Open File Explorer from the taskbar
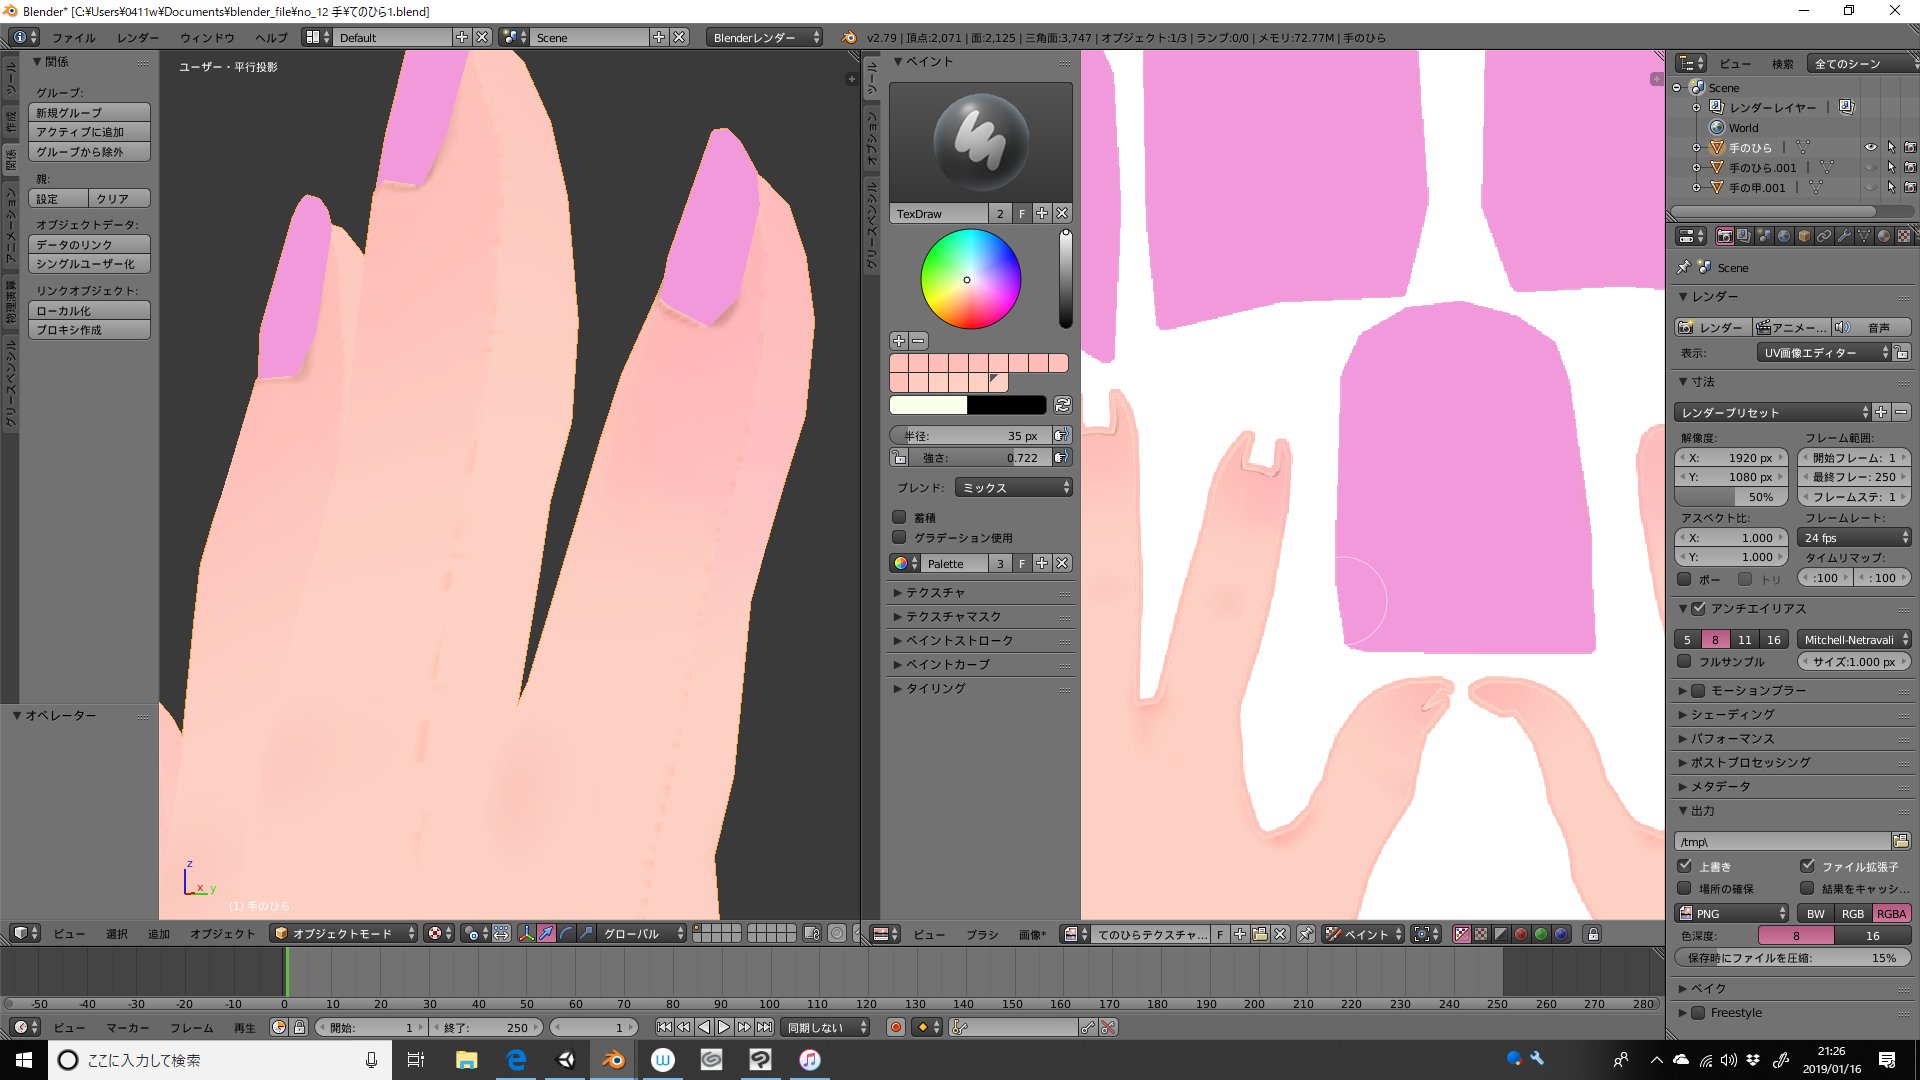Screen dimensions: 1920x1080 (x=467, y=1060)
